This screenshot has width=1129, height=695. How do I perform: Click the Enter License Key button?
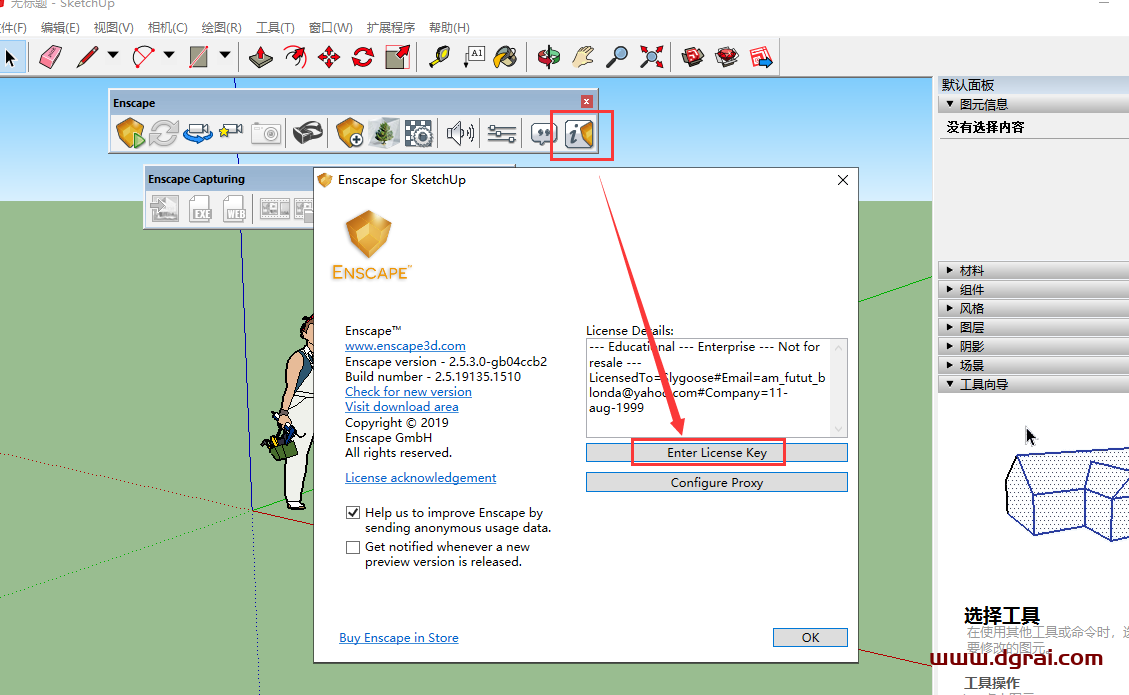tap(716, 452)
